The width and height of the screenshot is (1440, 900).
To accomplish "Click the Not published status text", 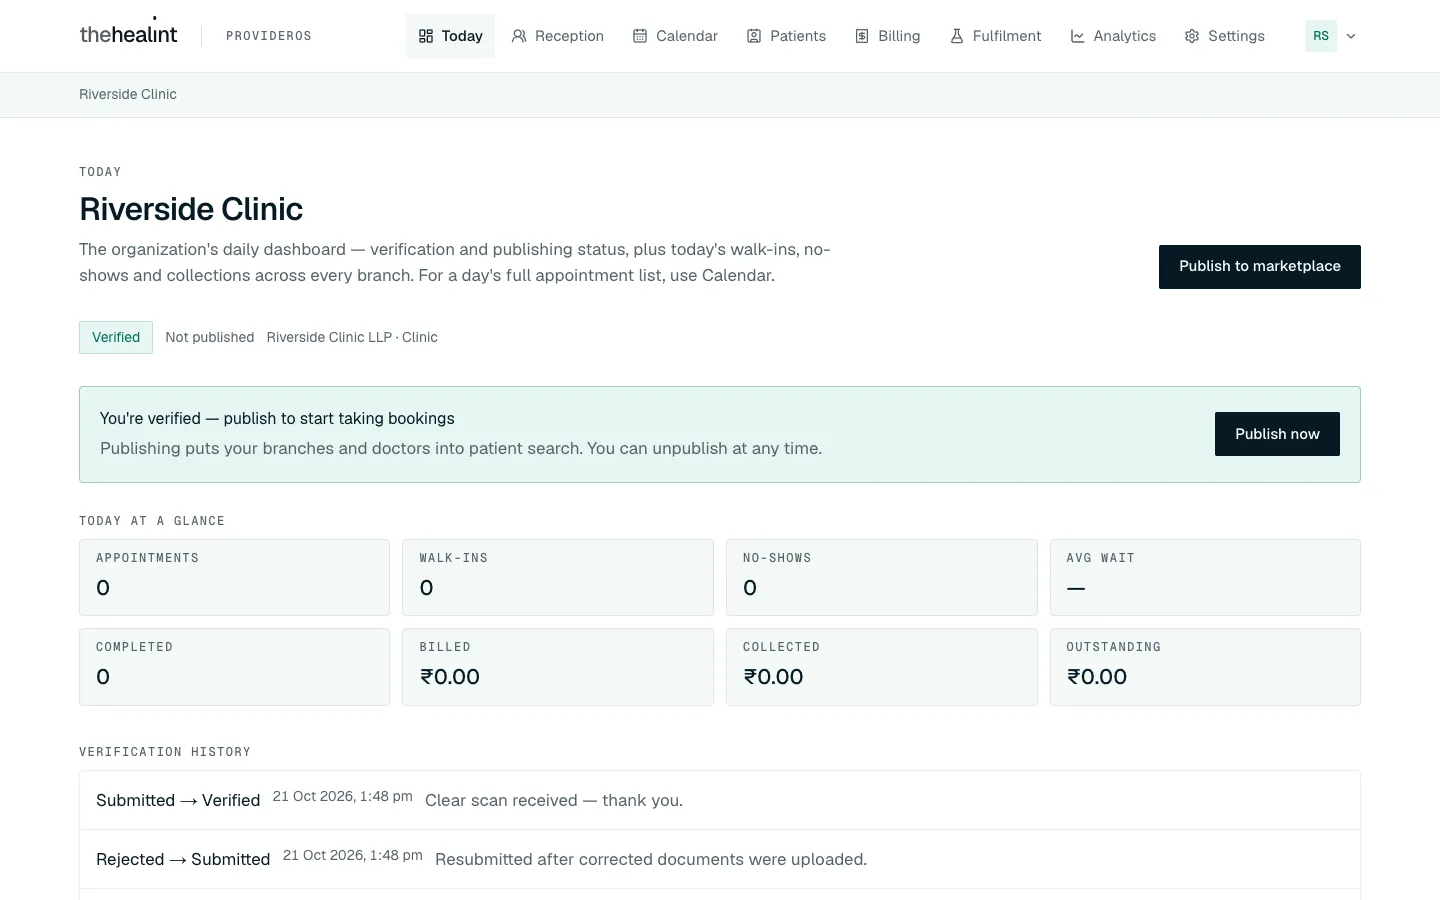I will [x=210, y=337].
